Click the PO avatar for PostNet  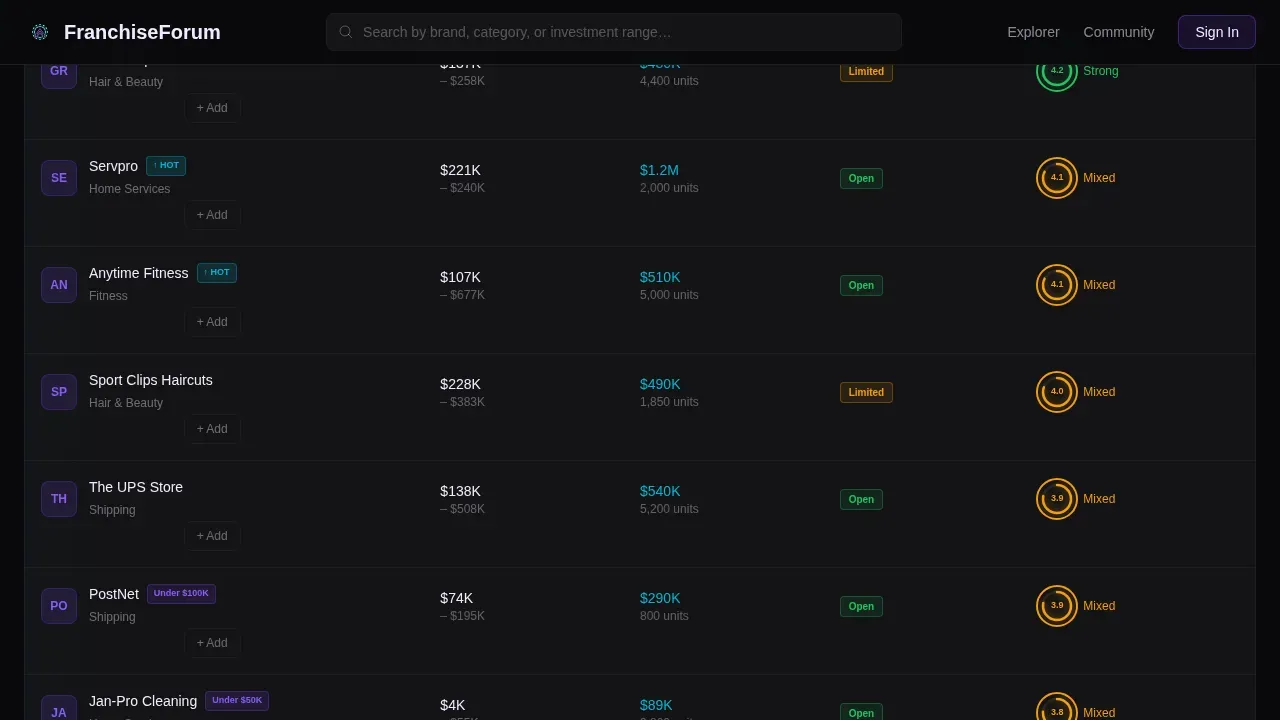tap(59, 606)
